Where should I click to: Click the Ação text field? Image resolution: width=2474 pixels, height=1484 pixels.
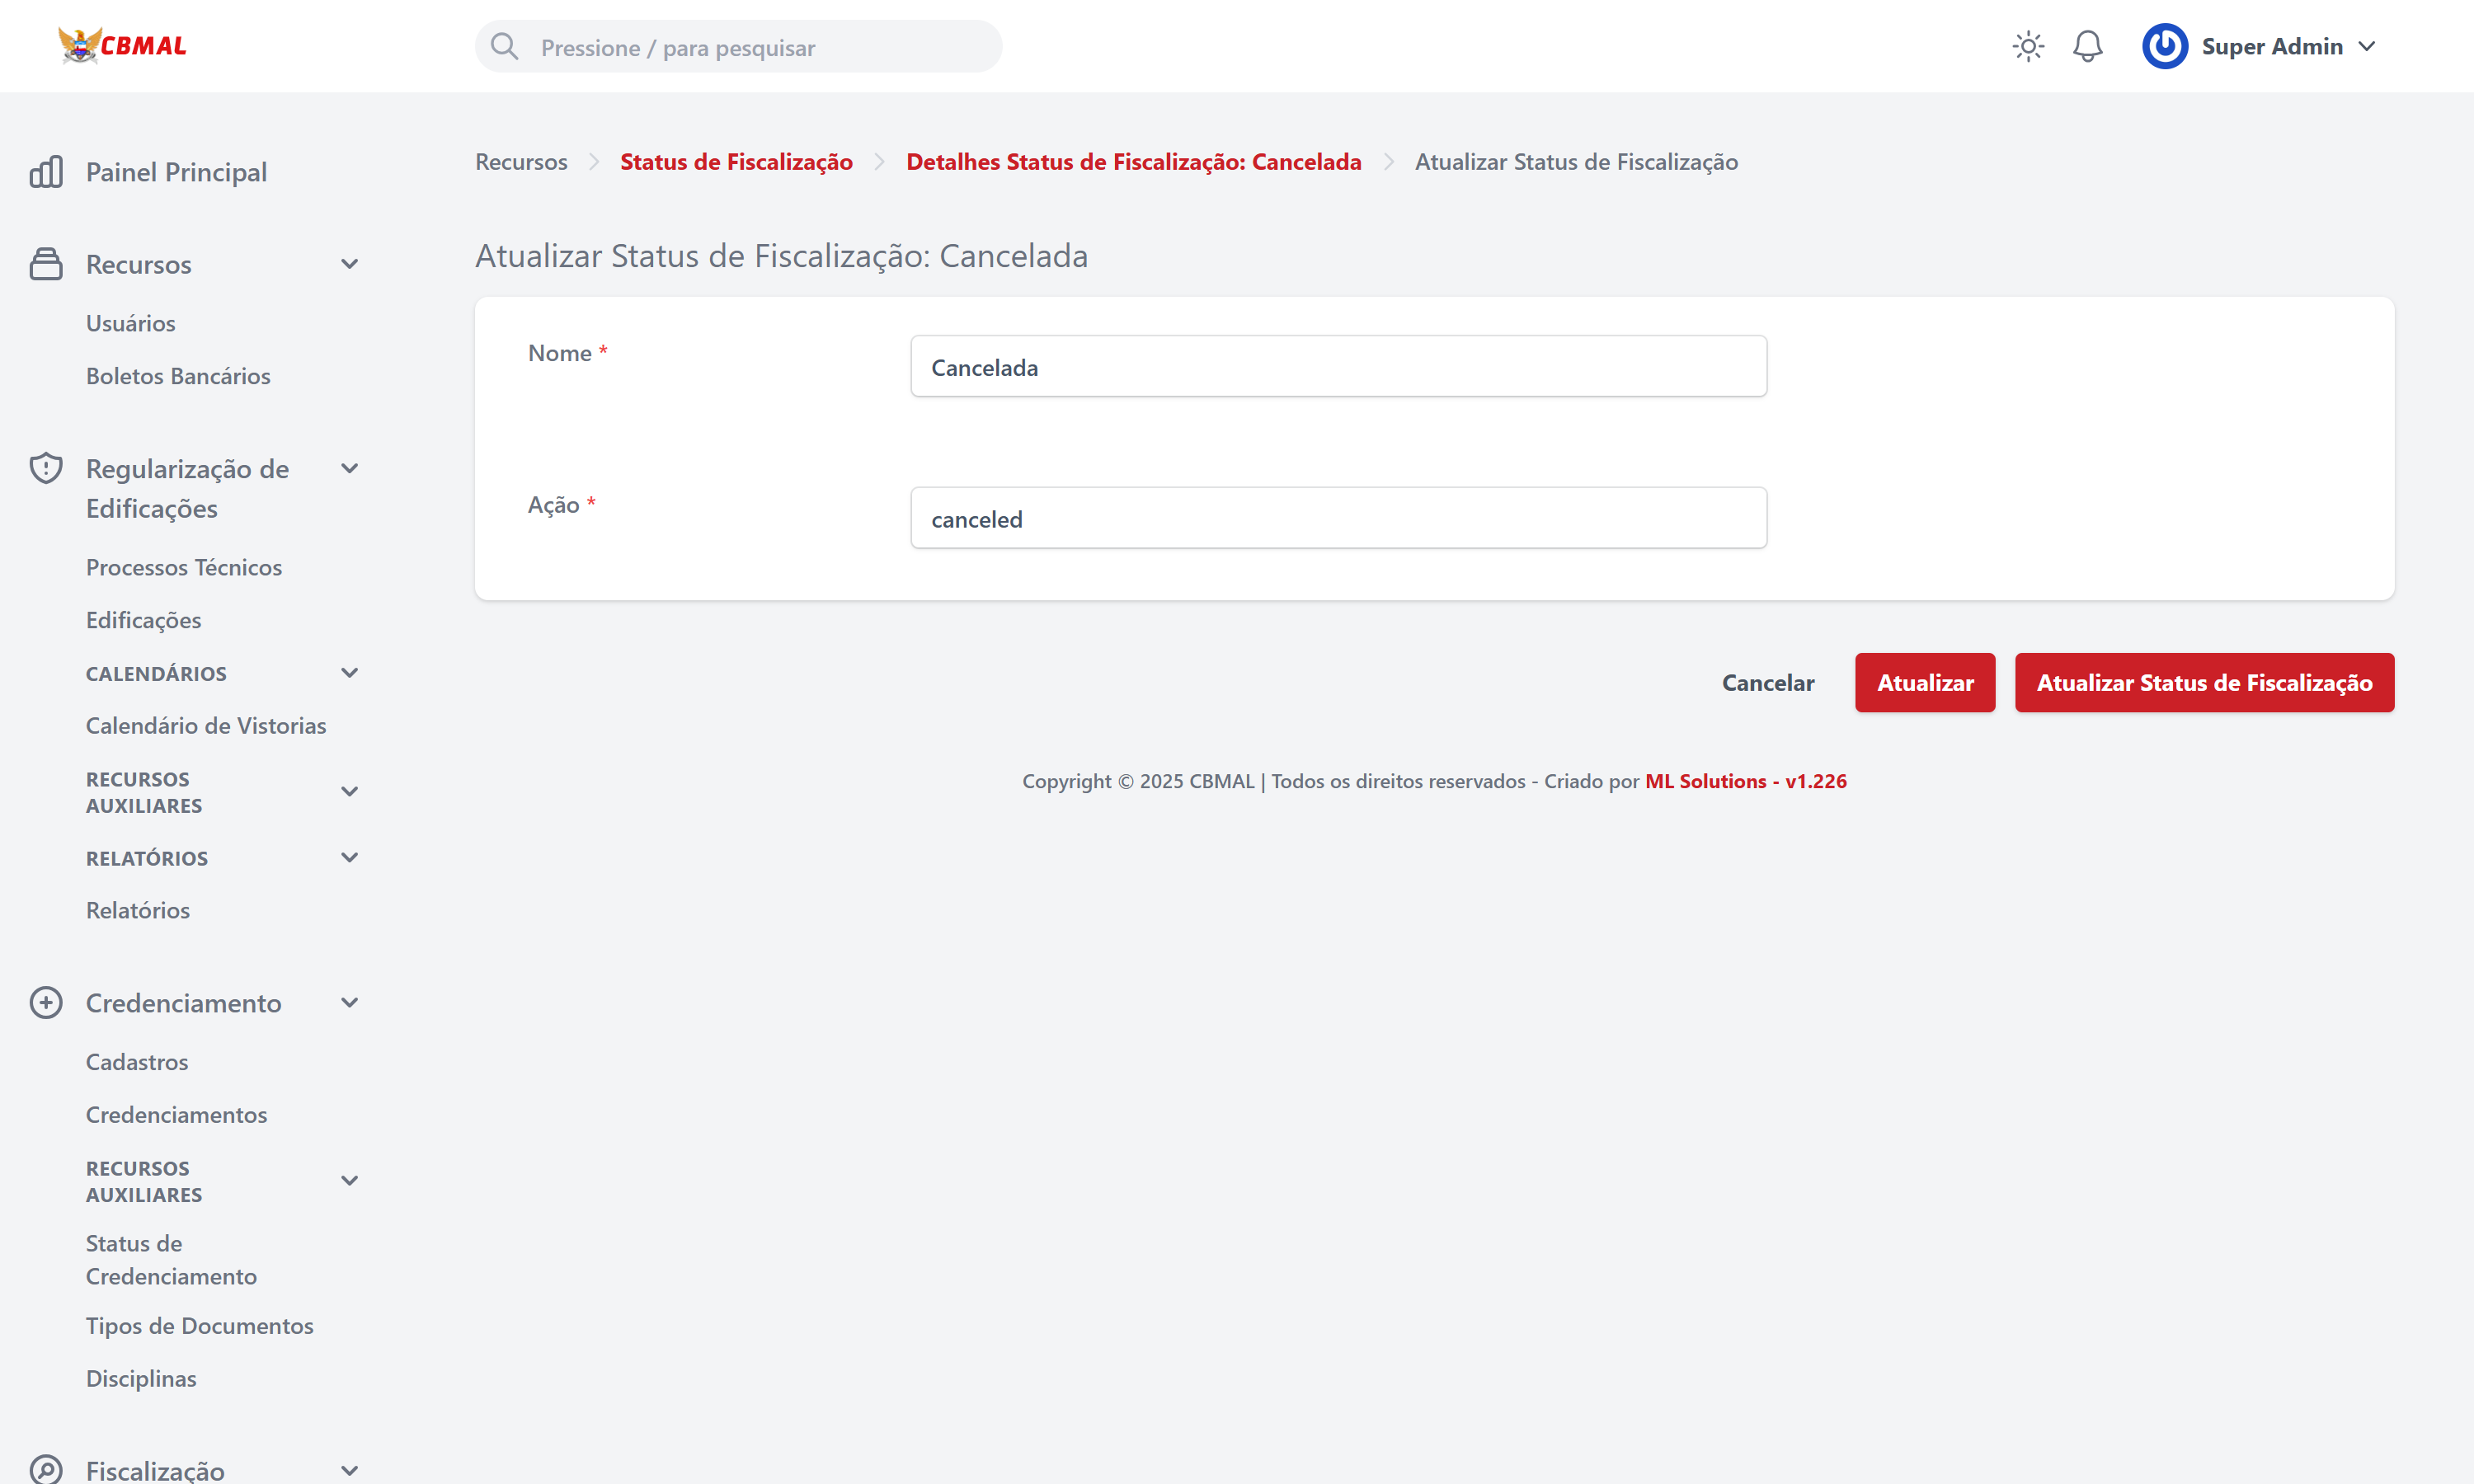tap(1338, 518)
